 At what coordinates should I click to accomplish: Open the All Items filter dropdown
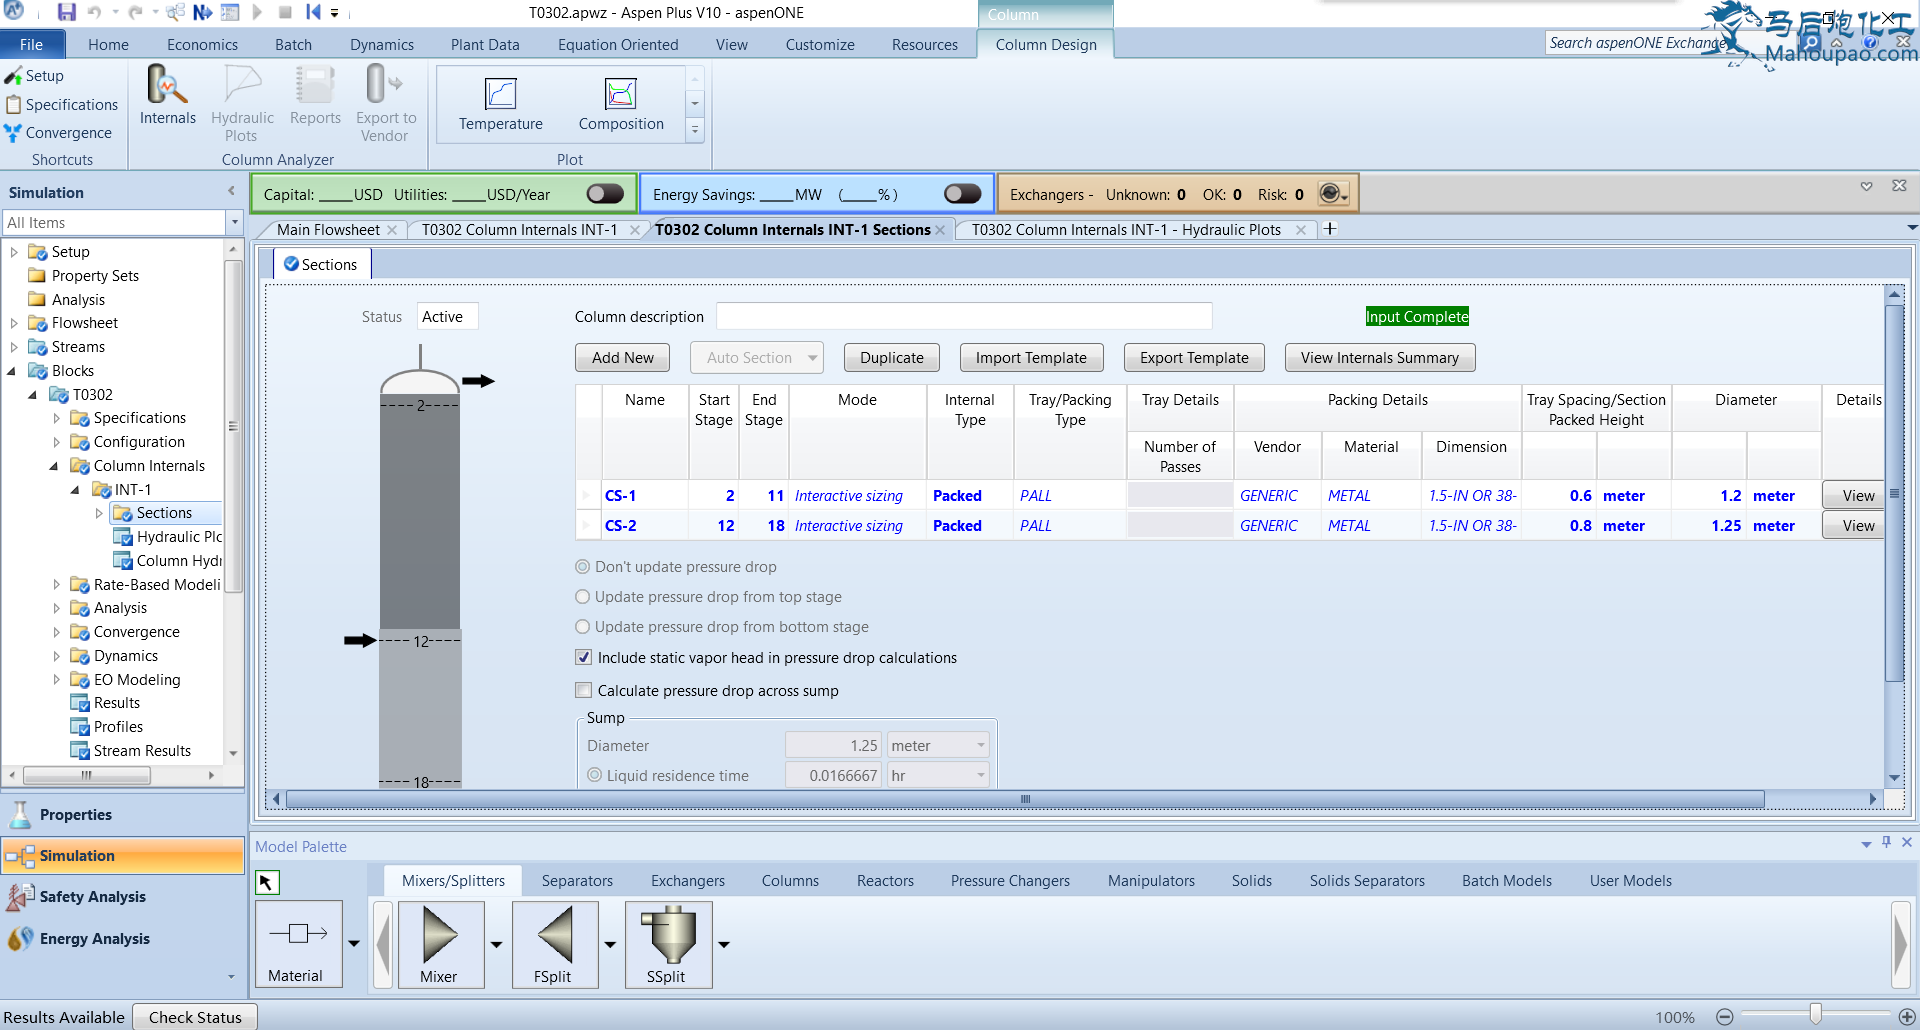pyautogui.click(x=235, y=223)
